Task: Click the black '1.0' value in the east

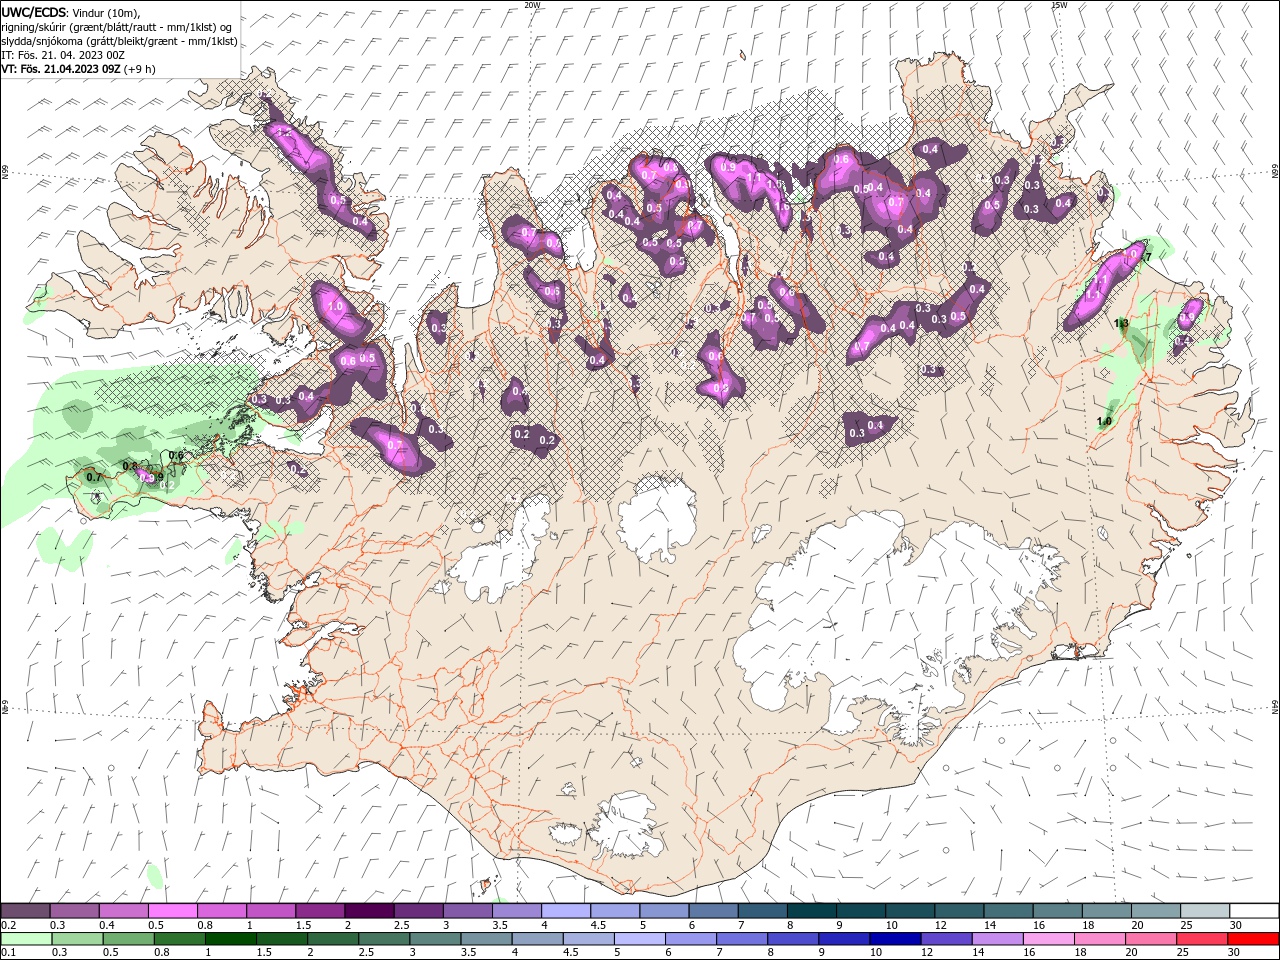Action: (1104, 422)
